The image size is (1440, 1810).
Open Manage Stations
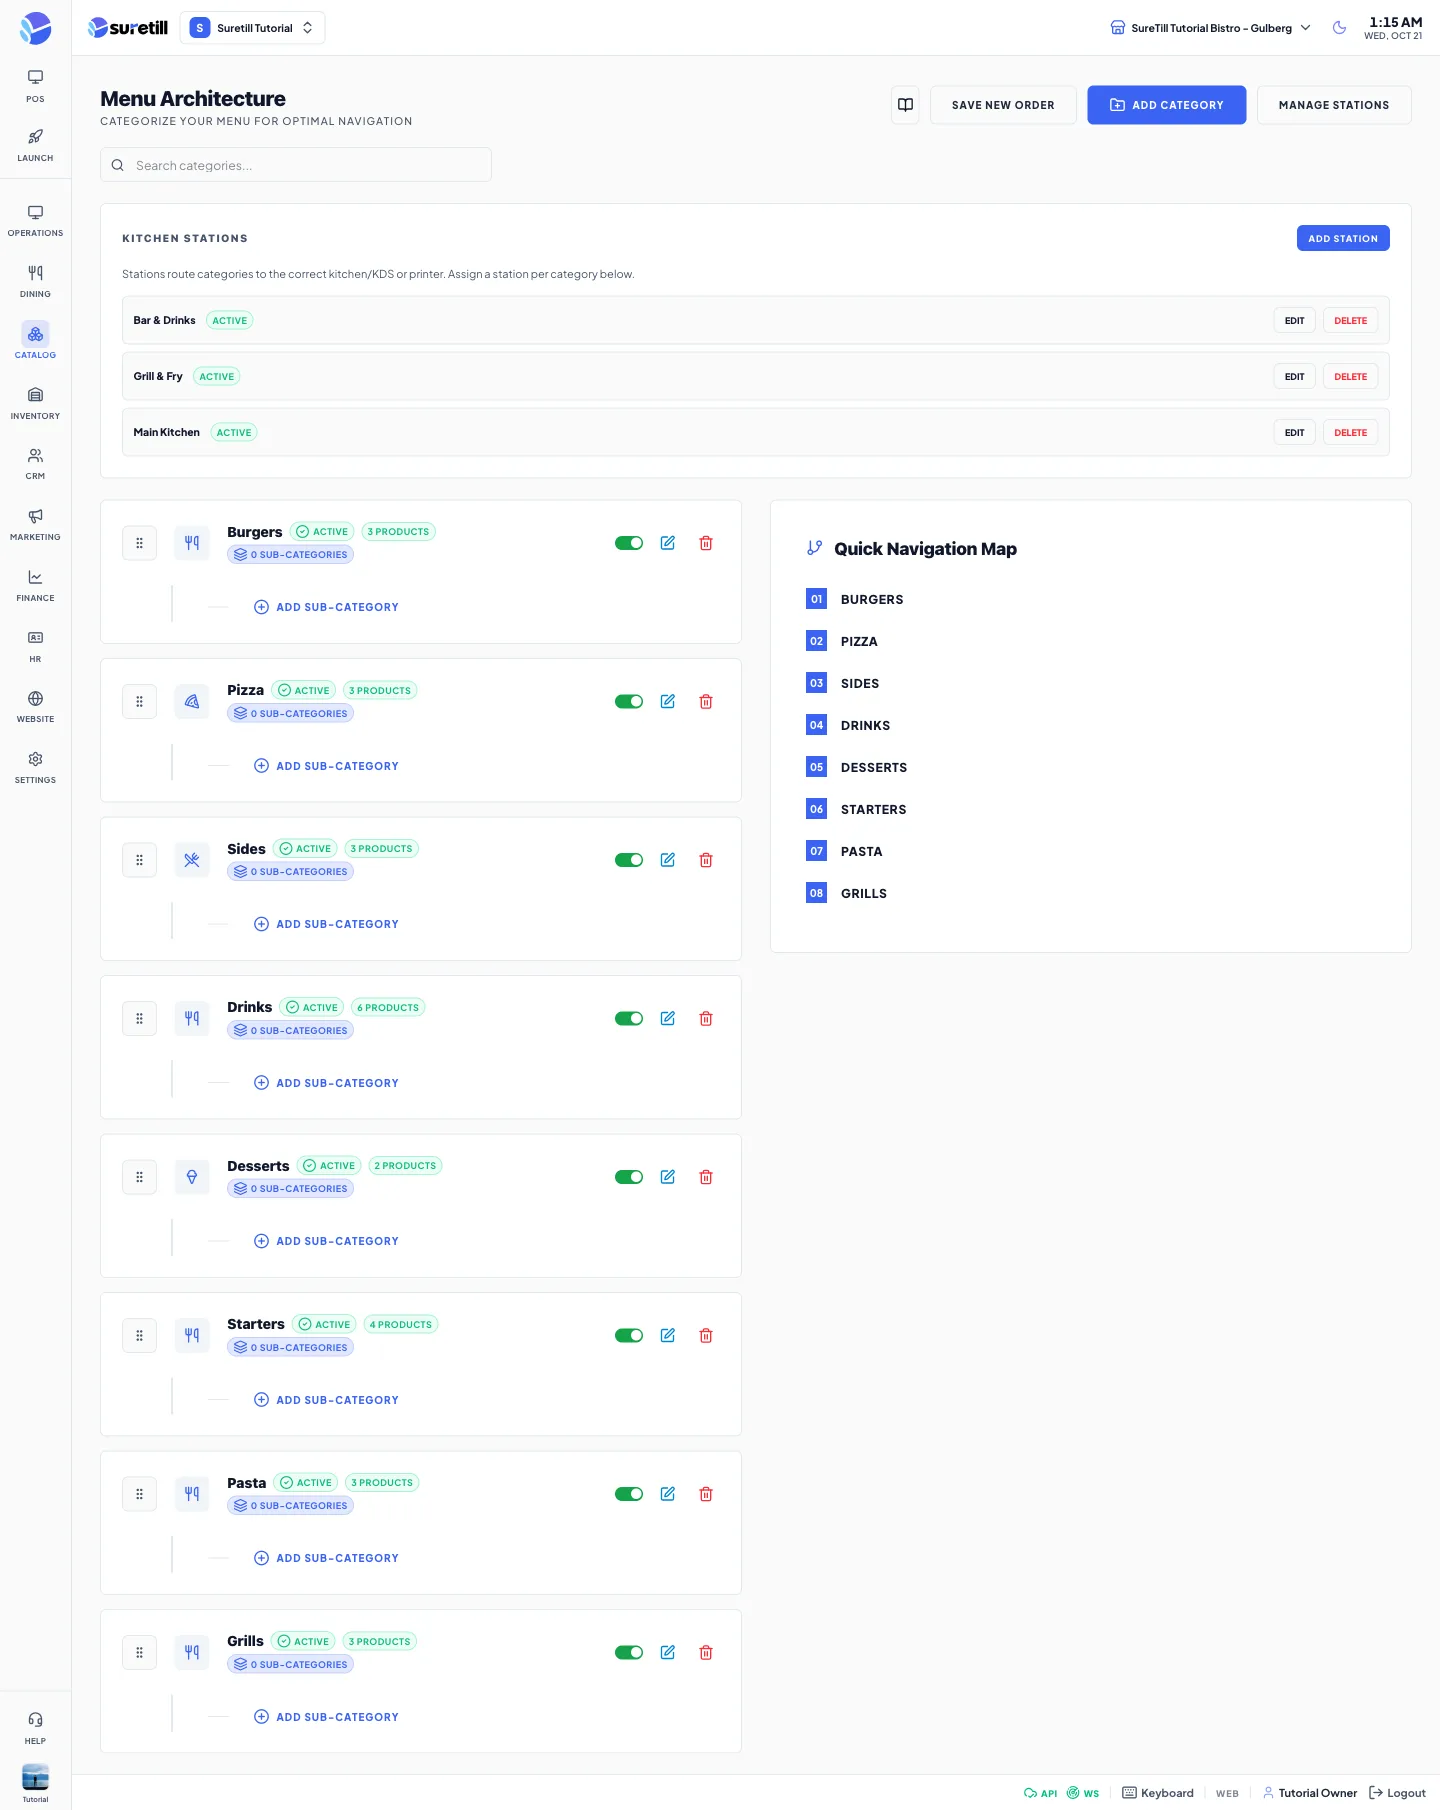(1334, 105)
